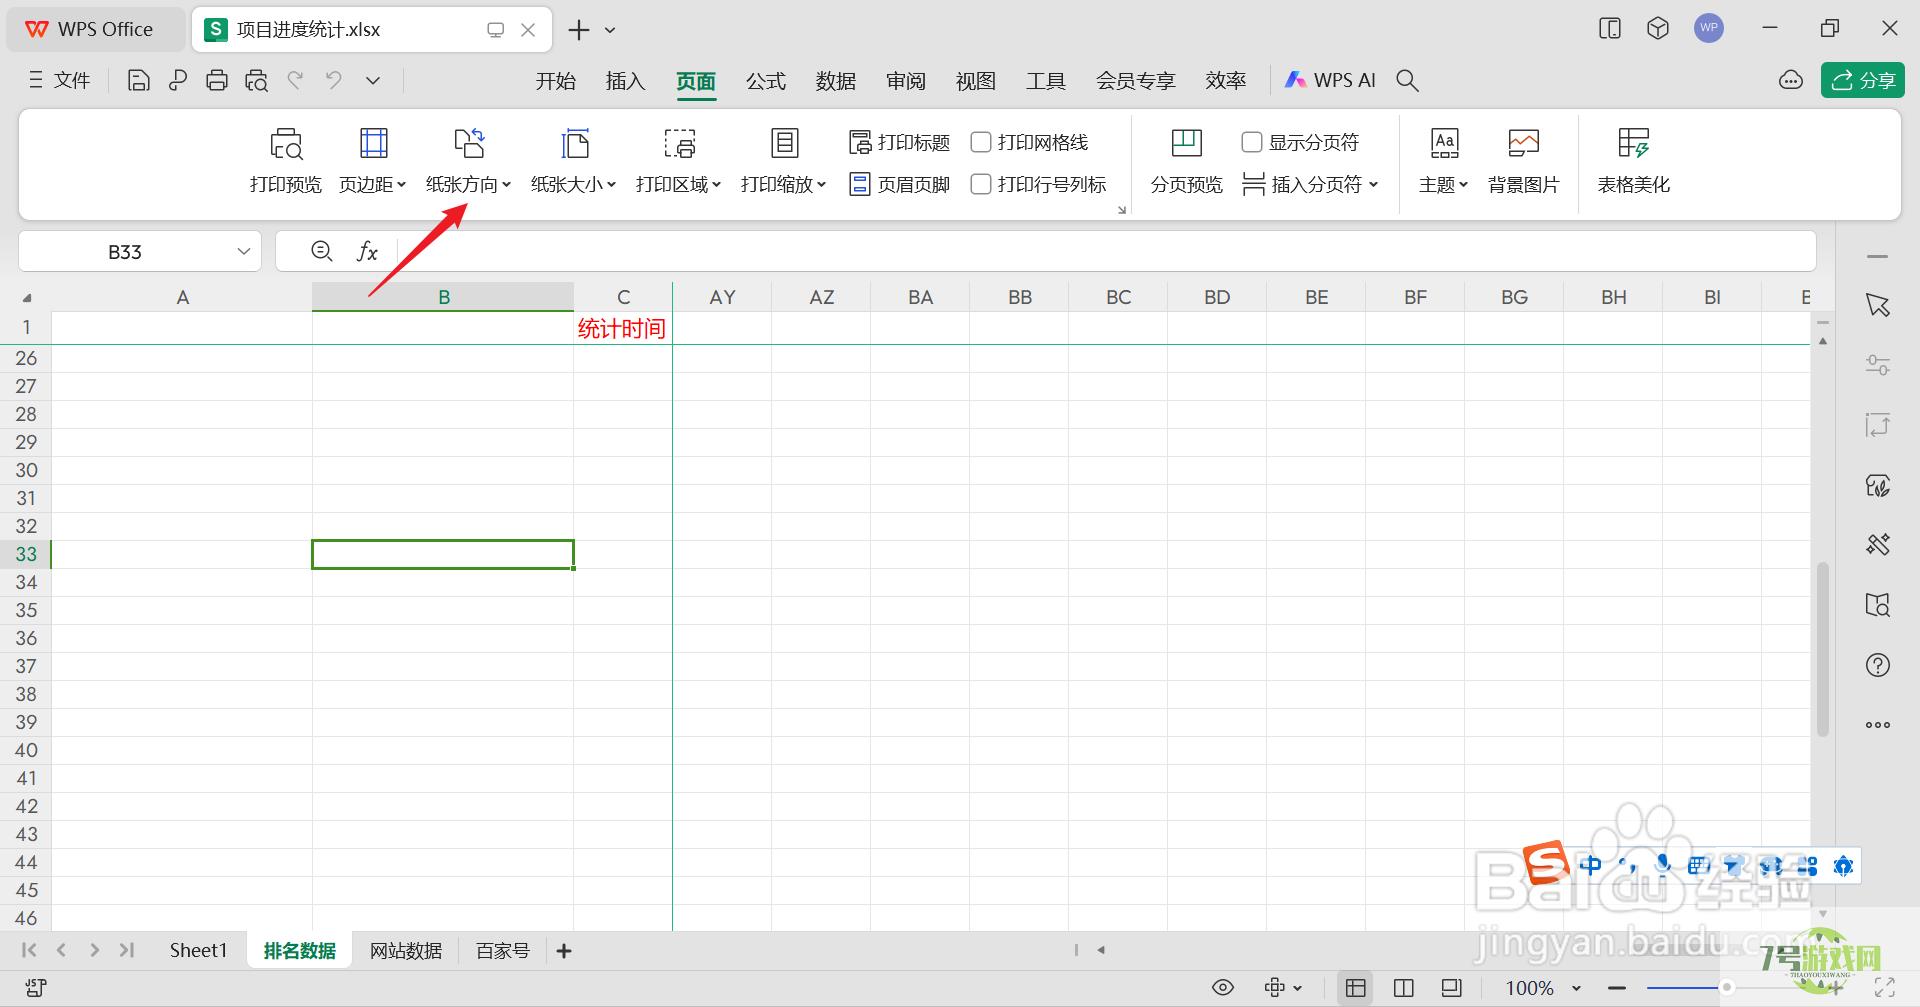Open Print Area (打印区域) dropdown
Screen dimensions: 1920x1007
pos(678,160)
